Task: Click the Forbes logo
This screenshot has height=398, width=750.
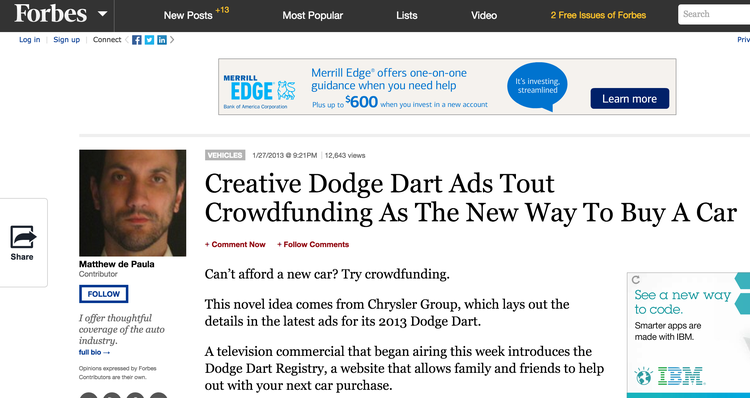Action: [x=50, y=13]
